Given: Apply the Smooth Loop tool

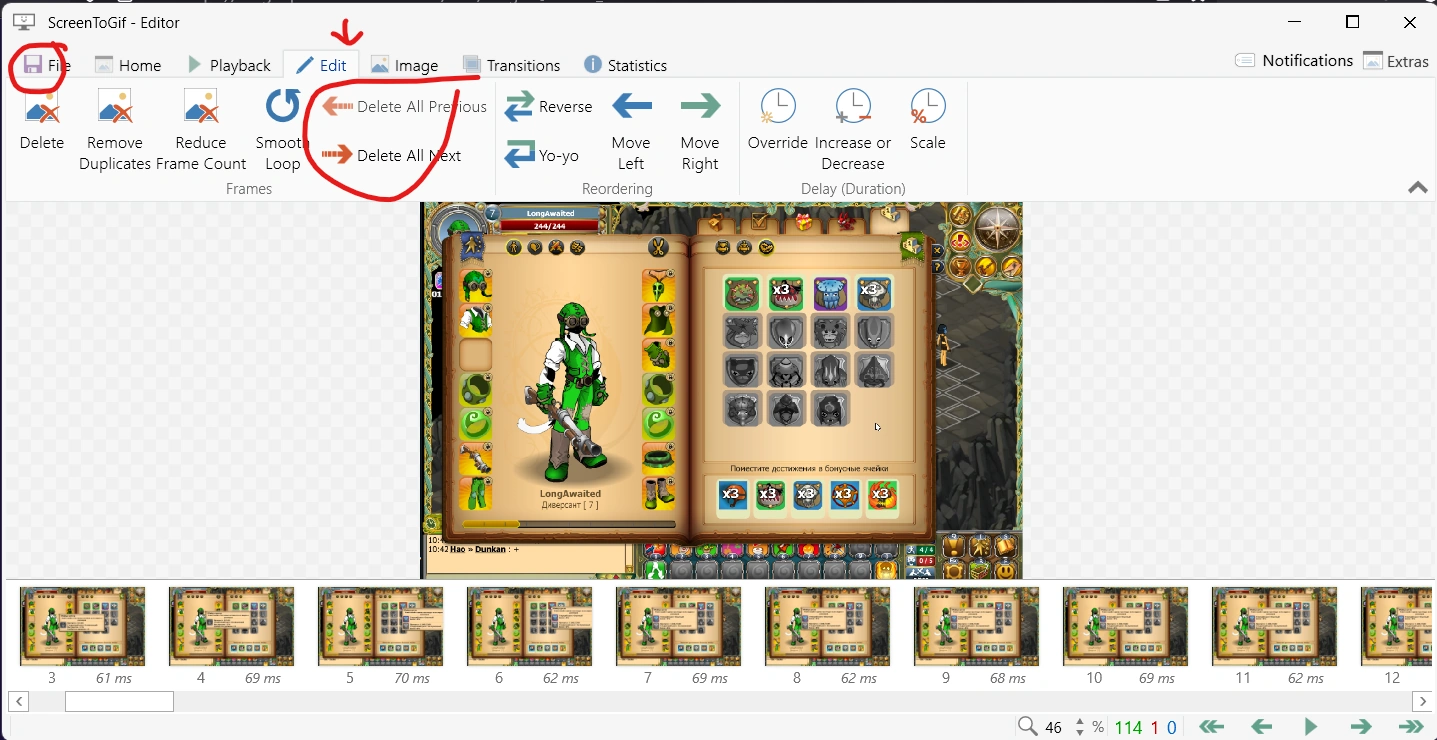Looking at the screenshot, I should point(282,130).
